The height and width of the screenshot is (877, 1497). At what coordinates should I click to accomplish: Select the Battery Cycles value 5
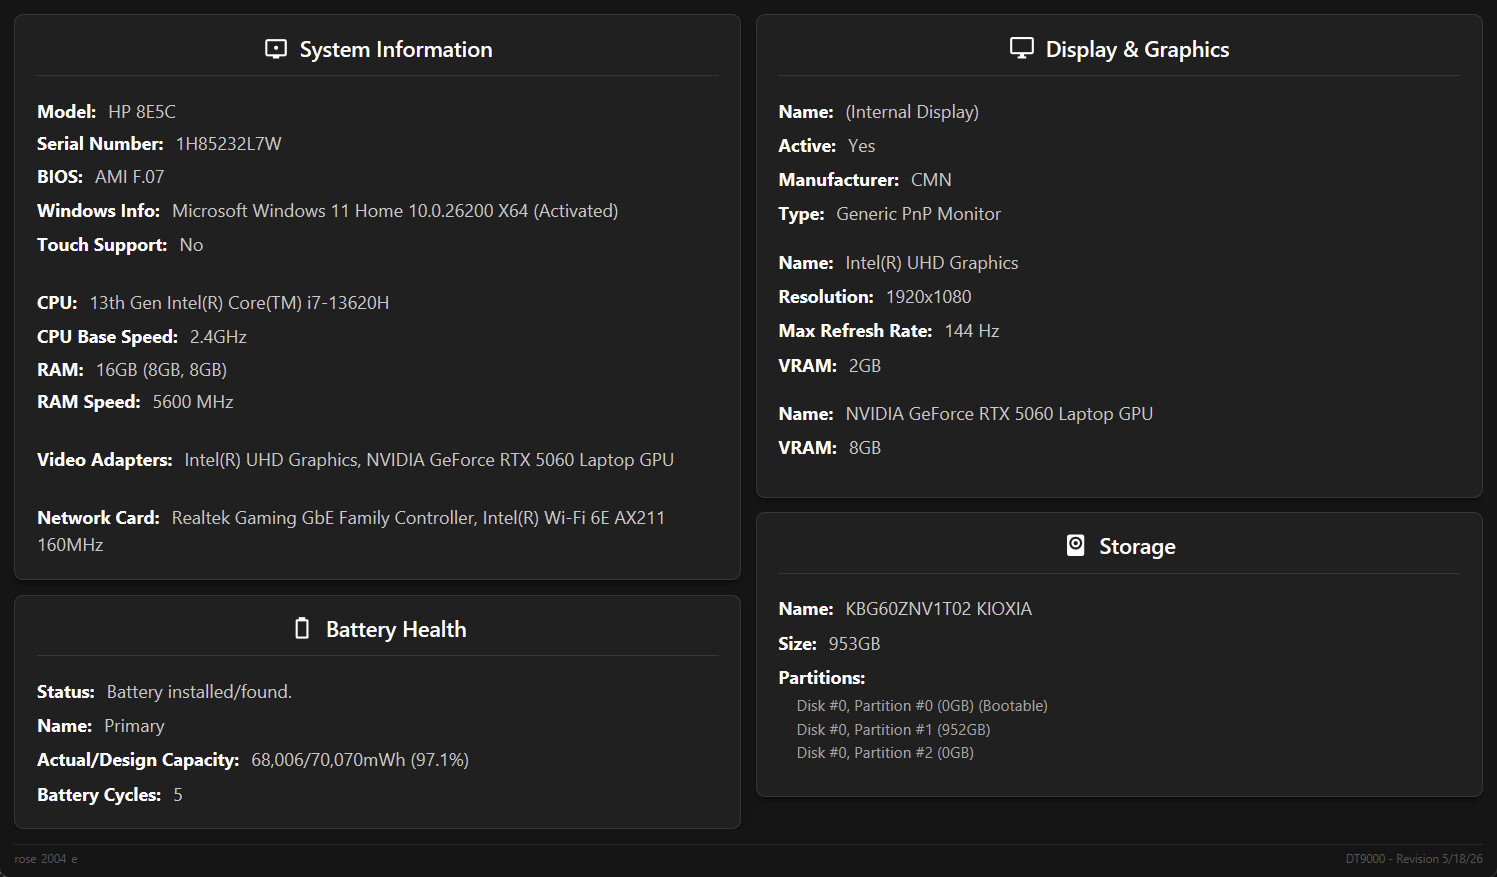point(178,795)
